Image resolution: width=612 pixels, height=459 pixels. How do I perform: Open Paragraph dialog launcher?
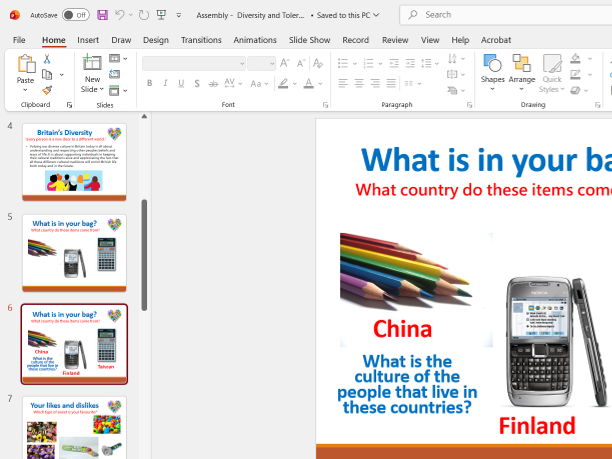[470, 105]
